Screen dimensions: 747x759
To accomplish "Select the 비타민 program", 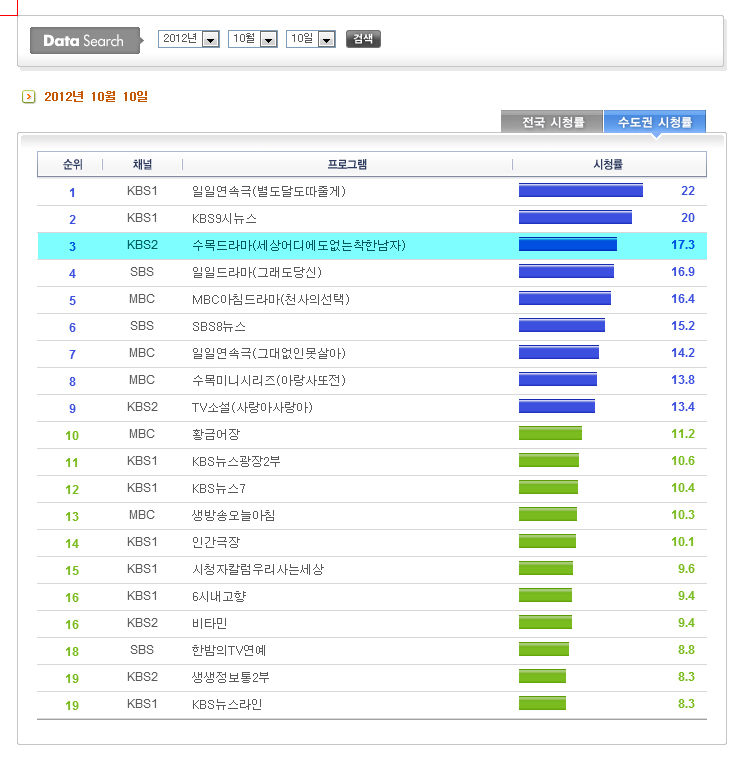I will pos(210,623).
